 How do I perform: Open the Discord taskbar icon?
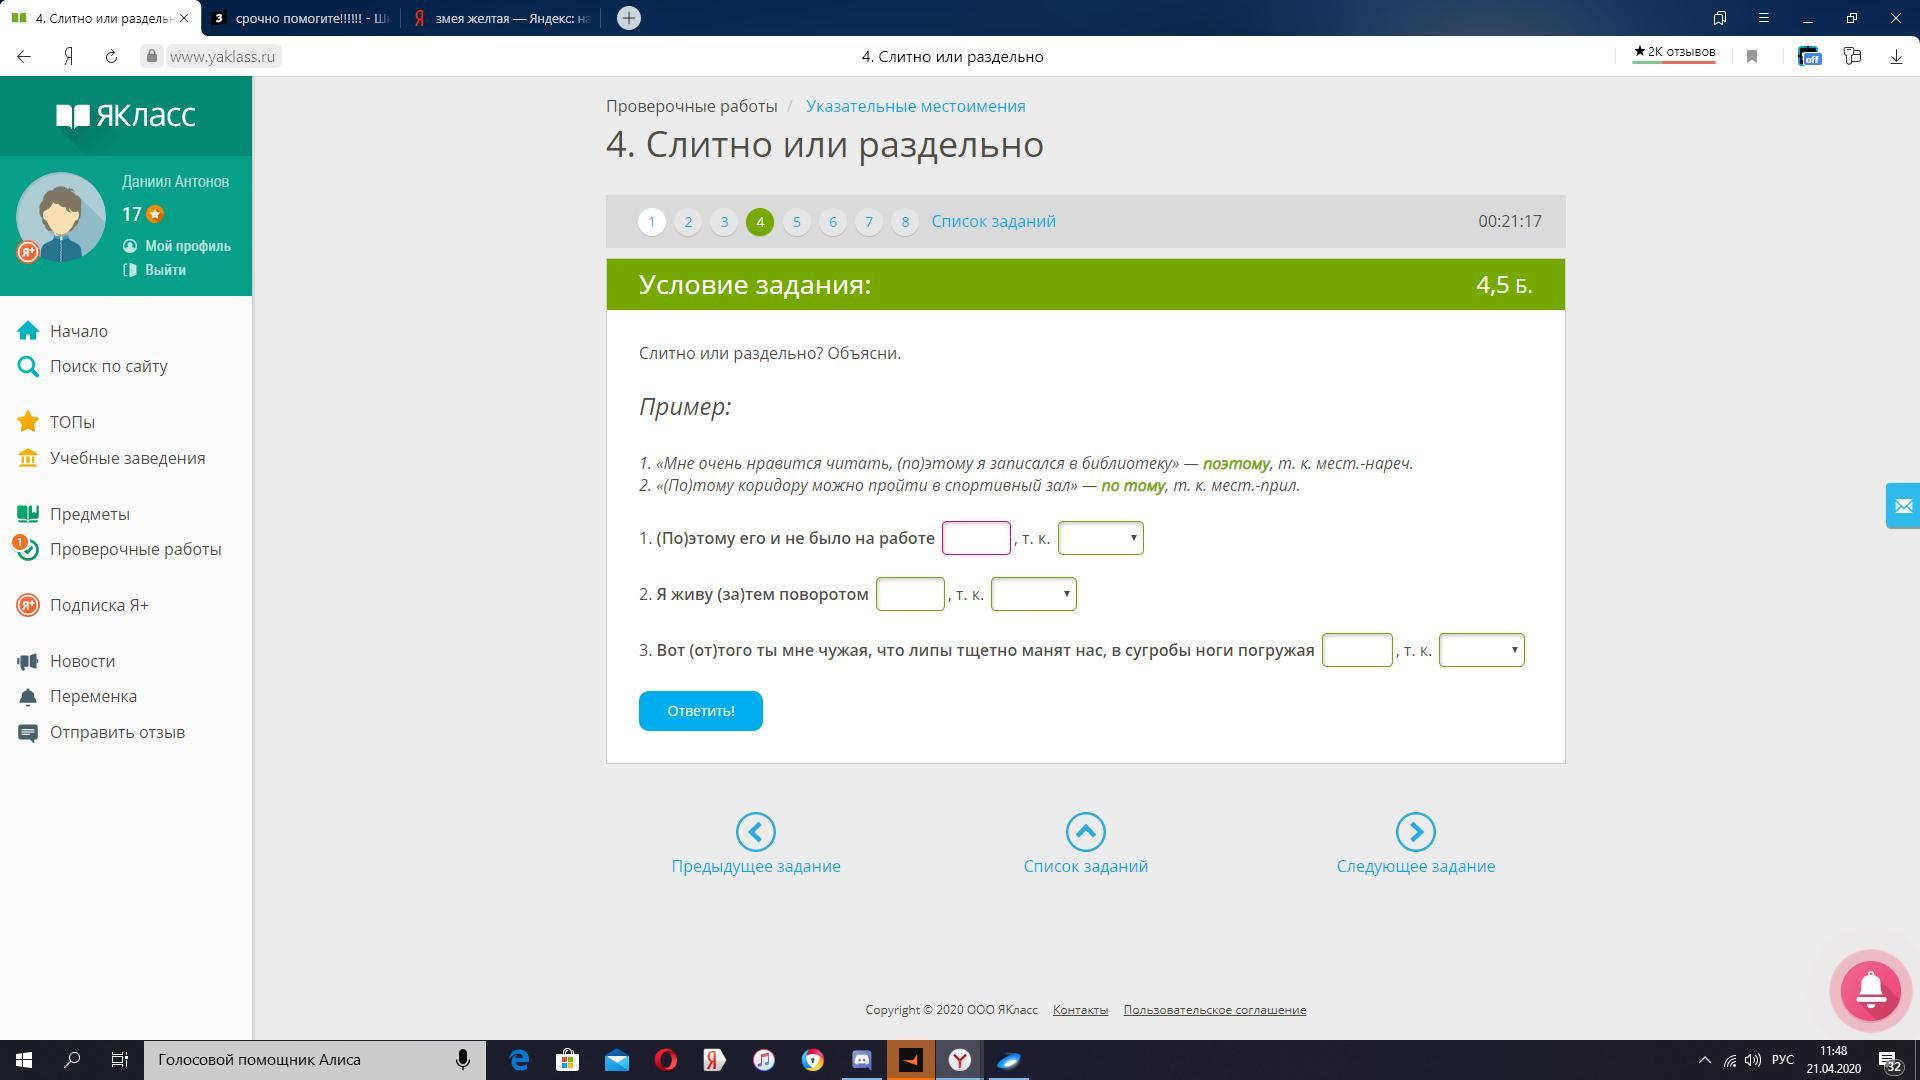tap(861, 1060)
